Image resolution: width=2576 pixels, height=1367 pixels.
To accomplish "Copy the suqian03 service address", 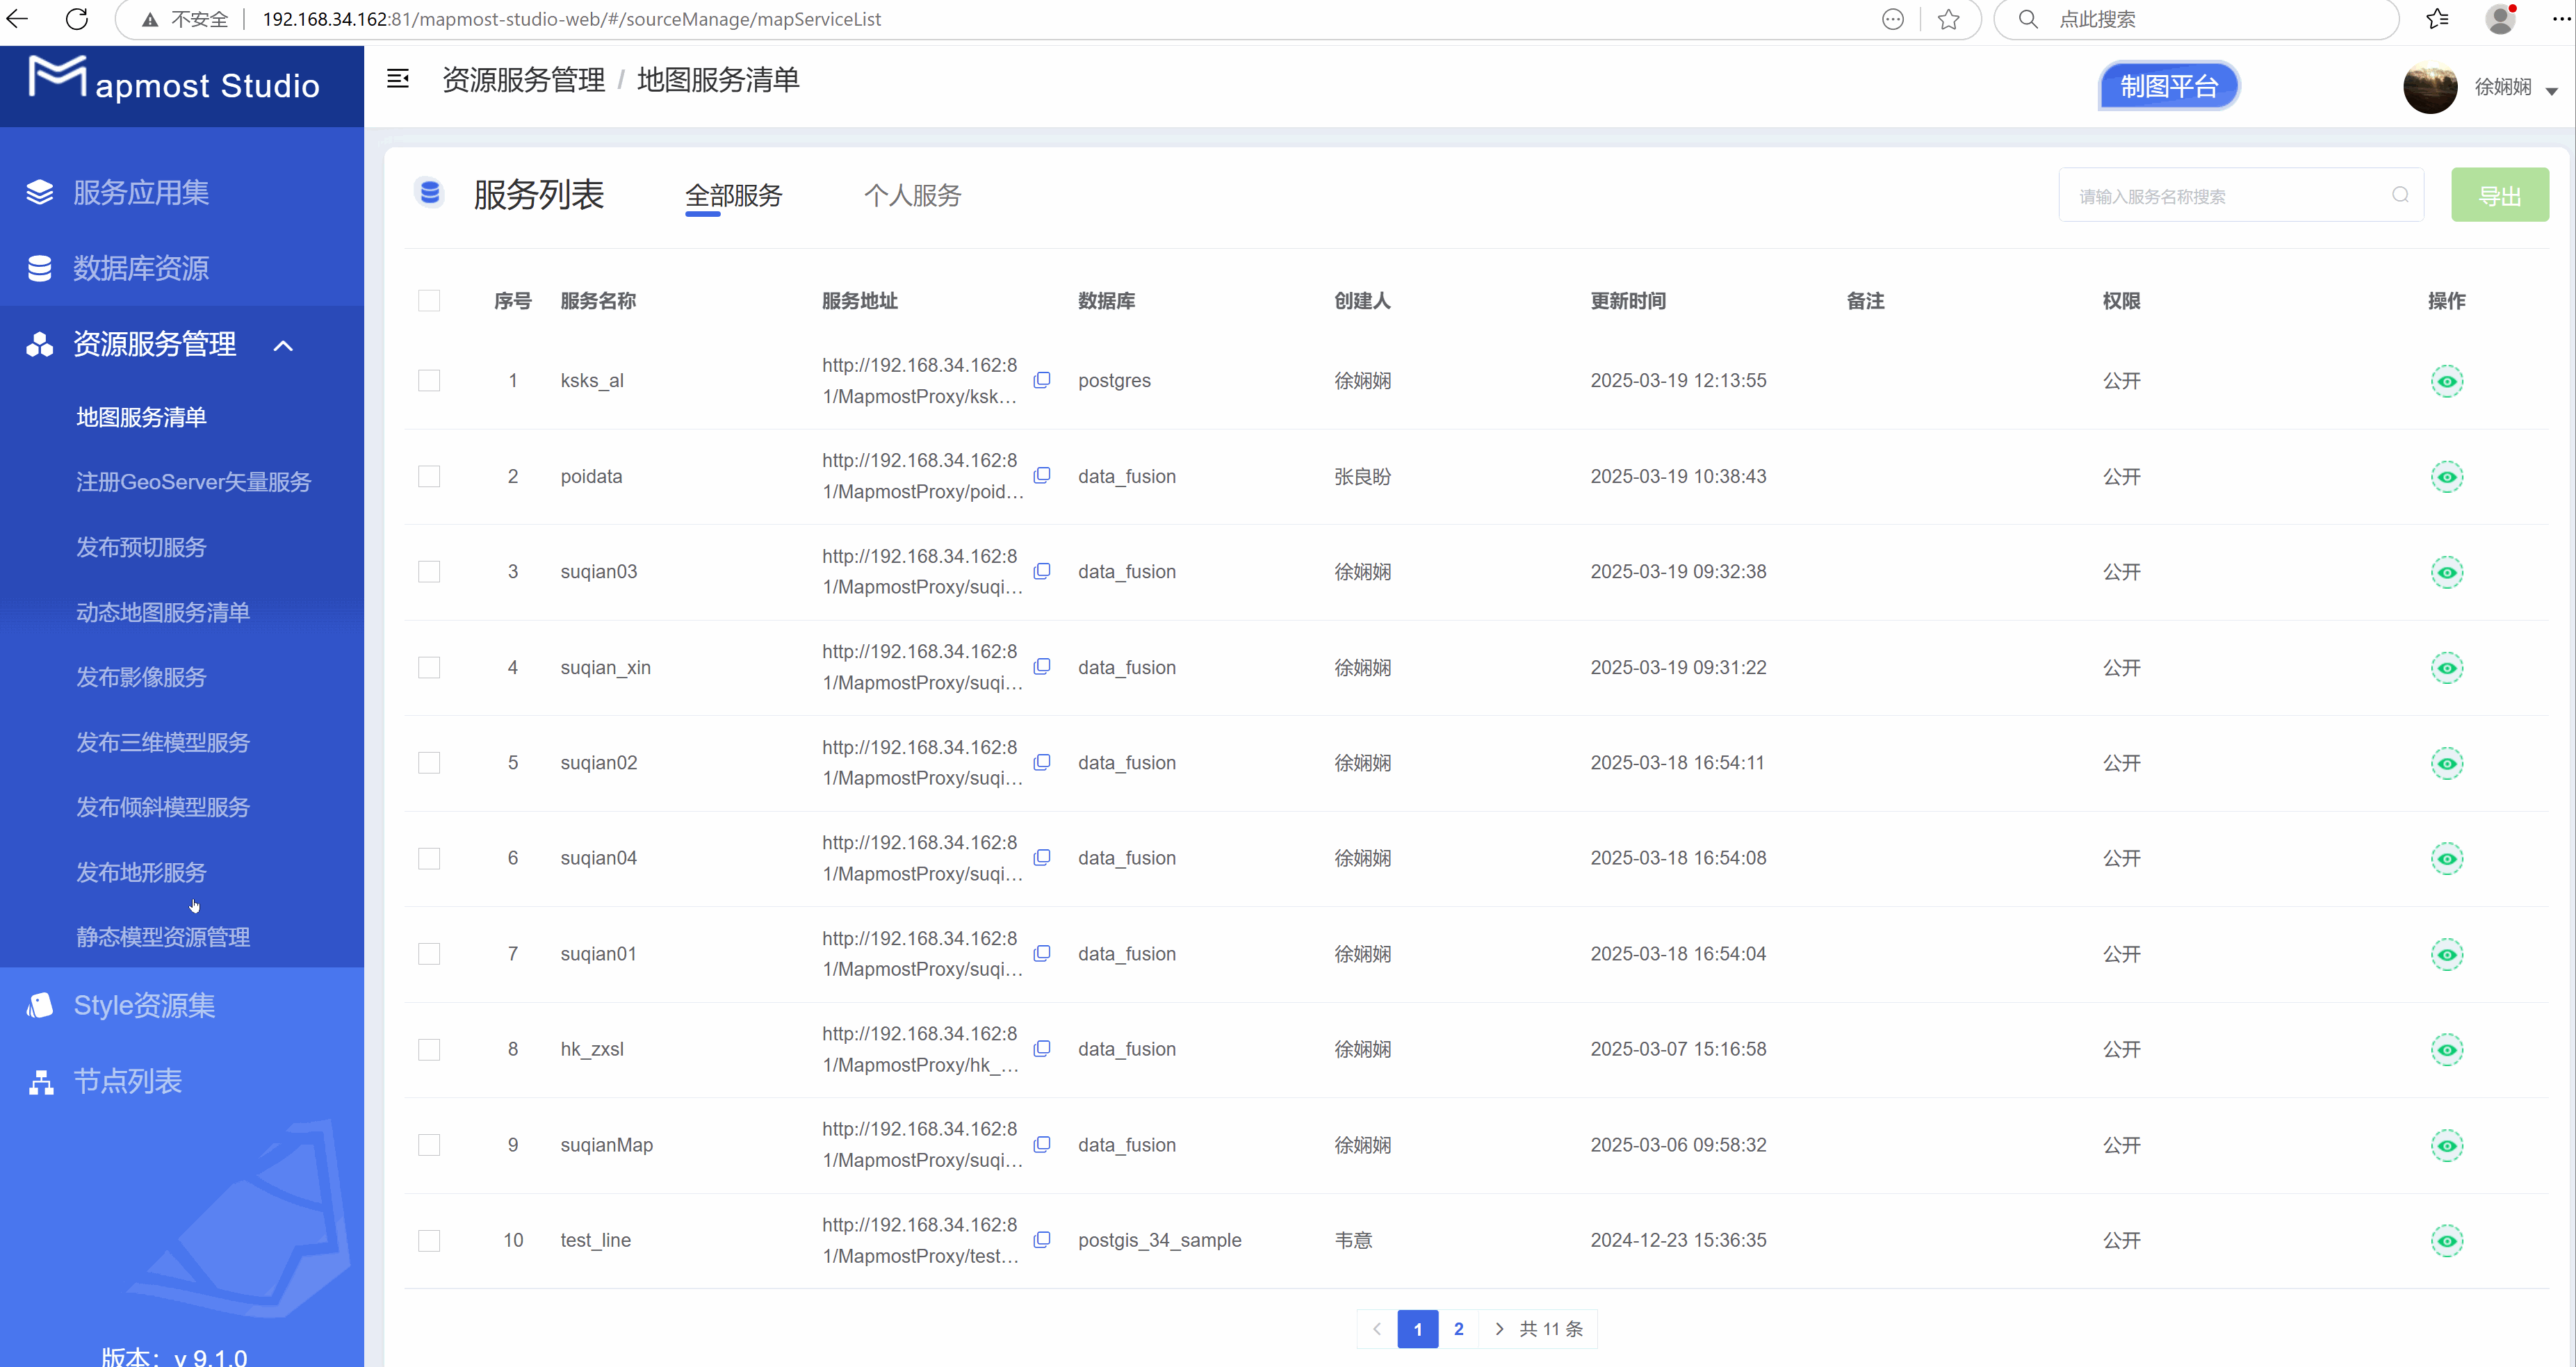I will point(1042,571).
